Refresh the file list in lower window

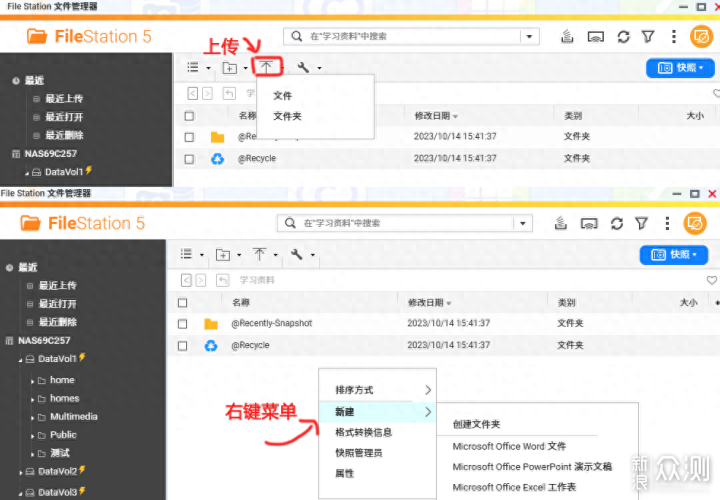pyautogui.click(x=617, y=223)
